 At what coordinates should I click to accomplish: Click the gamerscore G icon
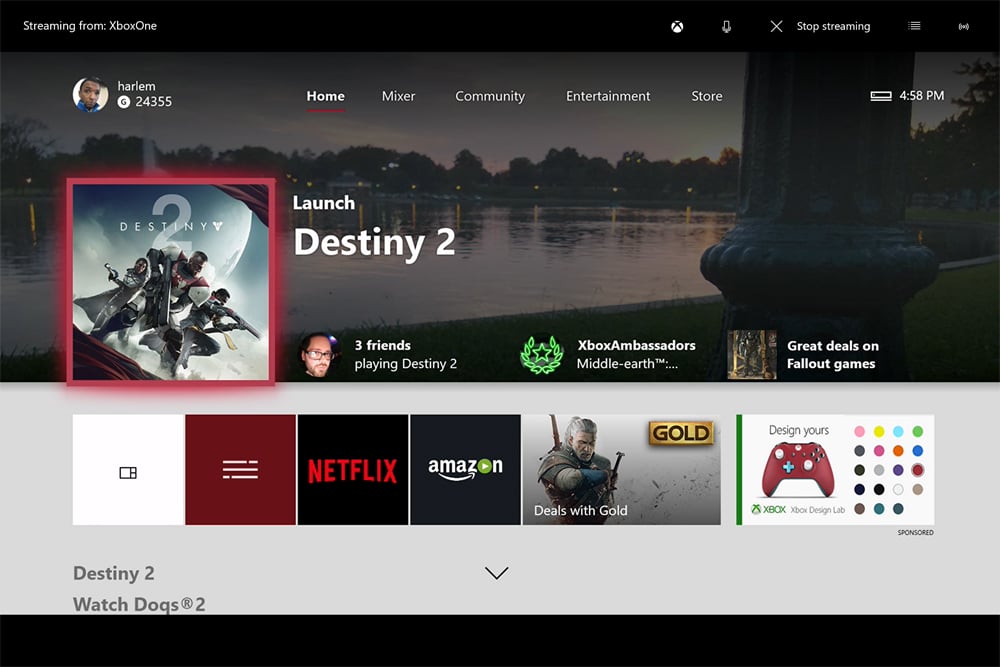tap(124, 102)
